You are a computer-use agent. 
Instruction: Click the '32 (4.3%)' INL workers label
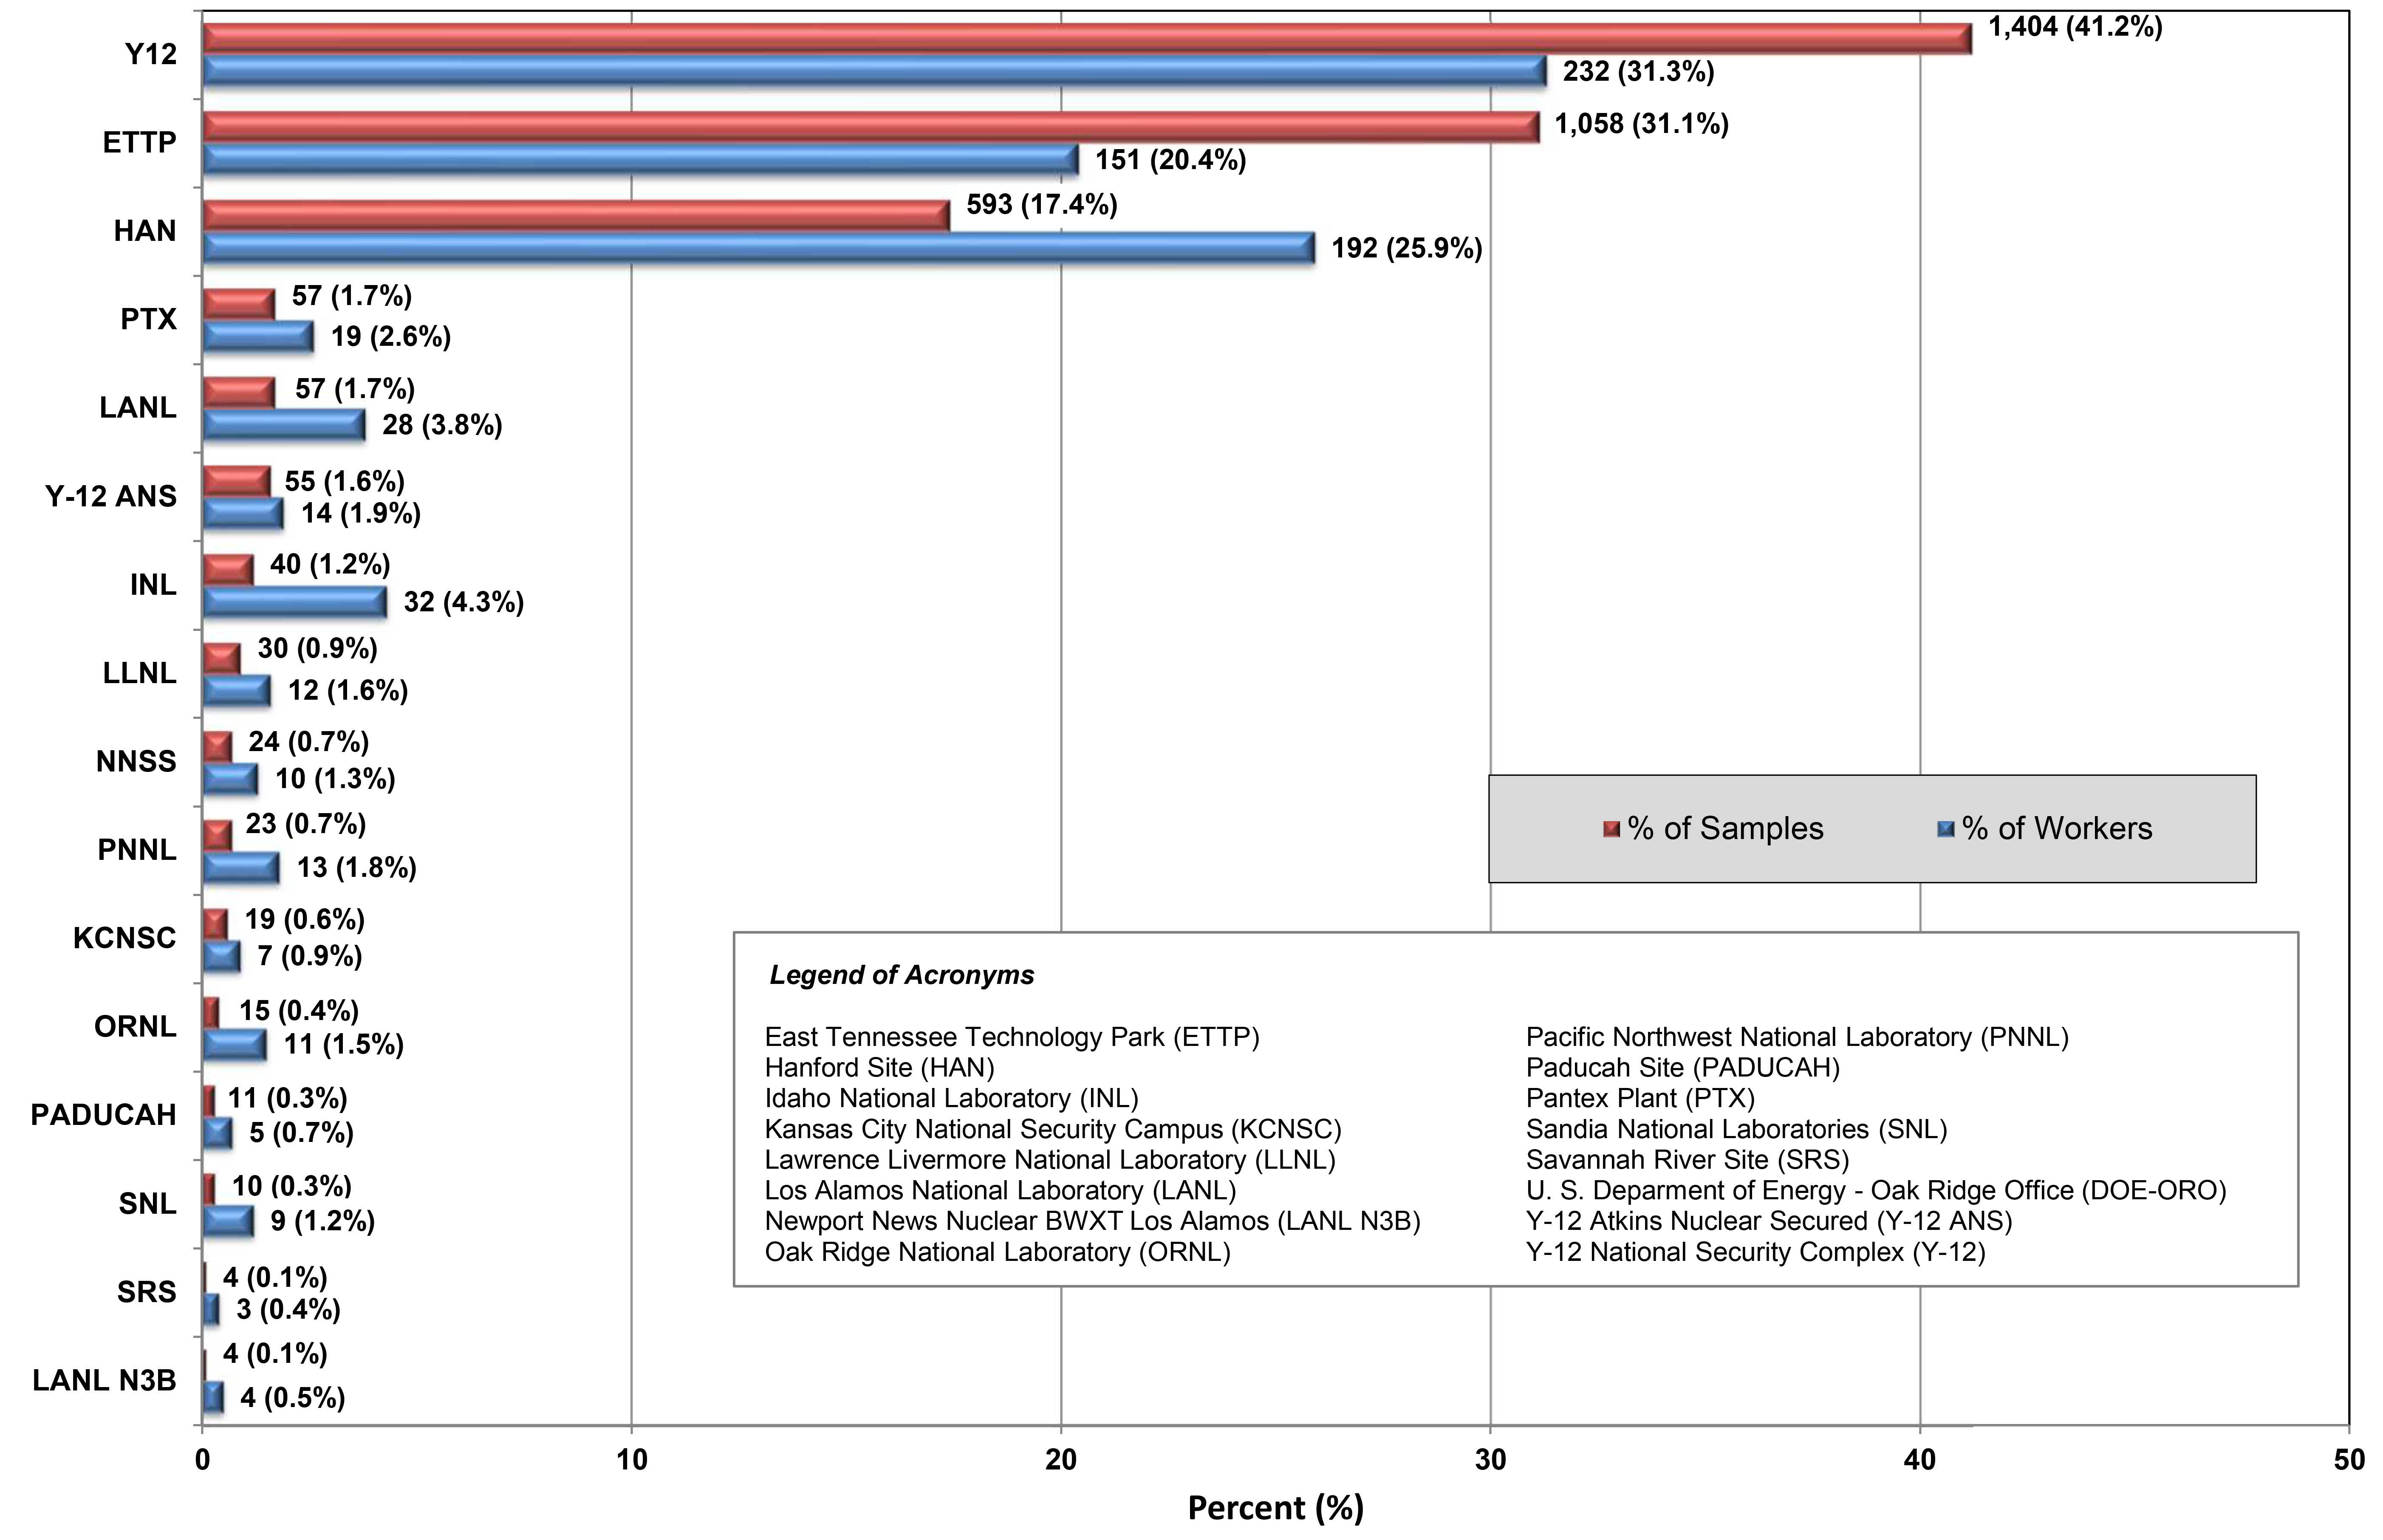tap(464, 602)
